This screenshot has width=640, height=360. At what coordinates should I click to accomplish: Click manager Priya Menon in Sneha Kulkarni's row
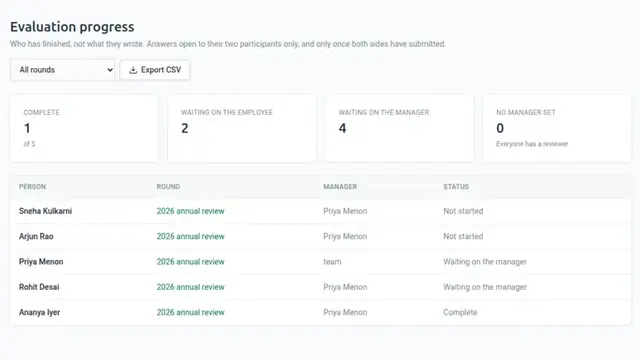(x=345, y=211)
